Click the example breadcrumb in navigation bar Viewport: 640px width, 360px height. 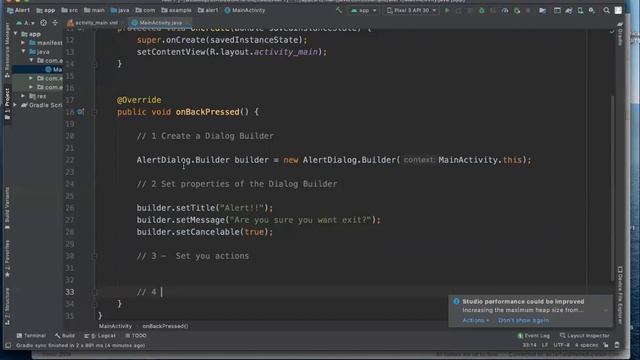176,10
